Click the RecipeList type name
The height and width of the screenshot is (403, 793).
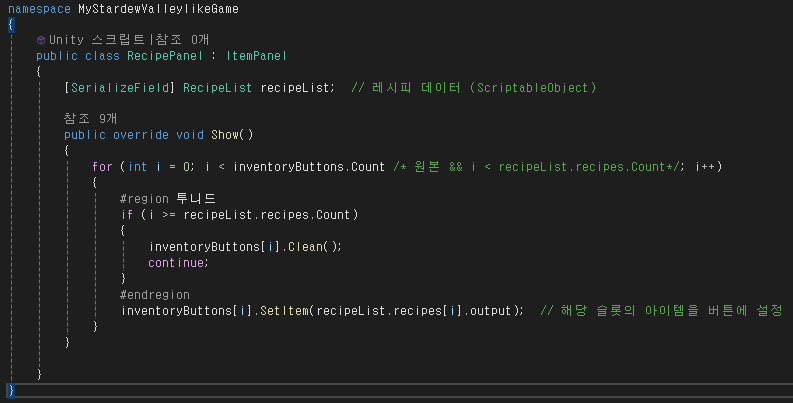pyautogui.click(x=217, y=87)
